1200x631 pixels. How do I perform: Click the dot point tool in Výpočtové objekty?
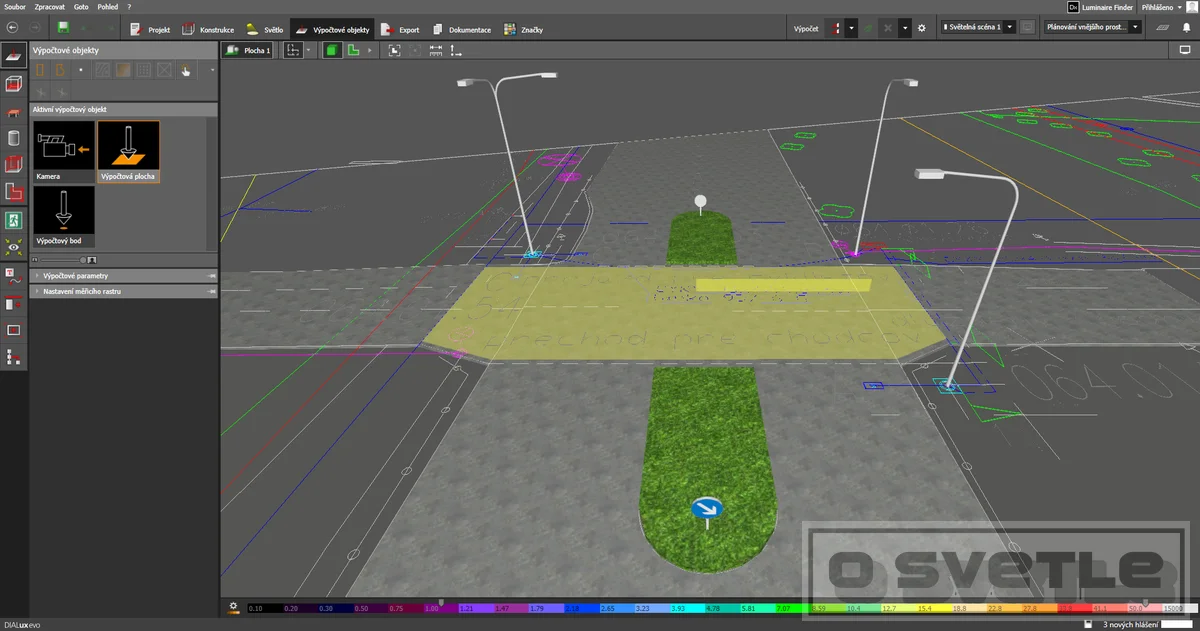pyautogui.click(x=81, y=70)
